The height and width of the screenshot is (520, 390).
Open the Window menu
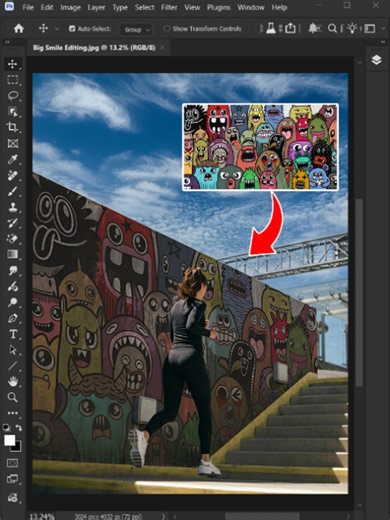point(251,7)
